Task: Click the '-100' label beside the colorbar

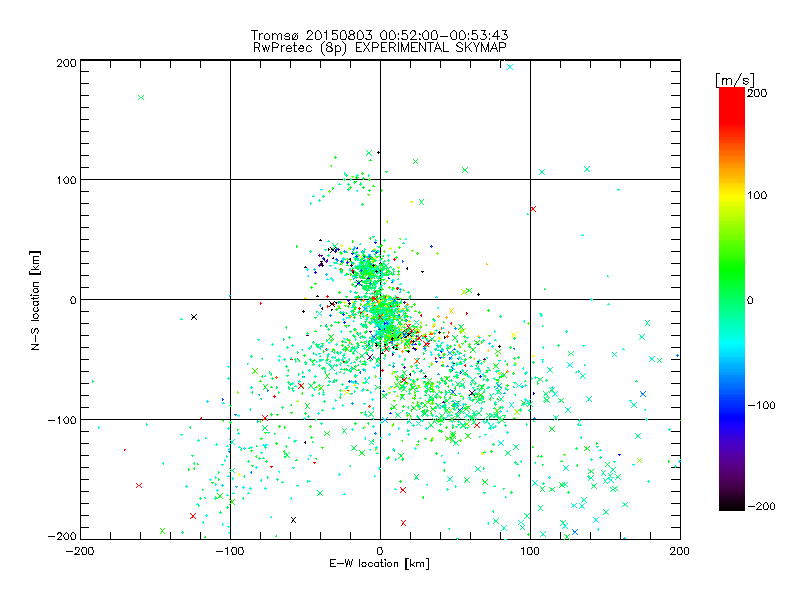Action: [x=761, y=405]
